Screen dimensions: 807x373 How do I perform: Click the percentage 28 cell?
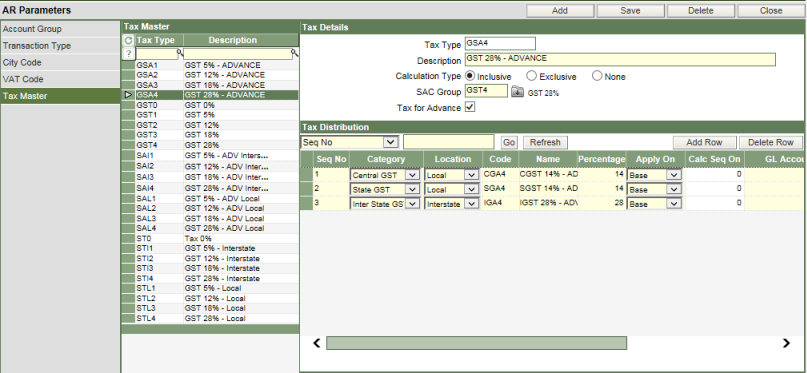(601, 204)
